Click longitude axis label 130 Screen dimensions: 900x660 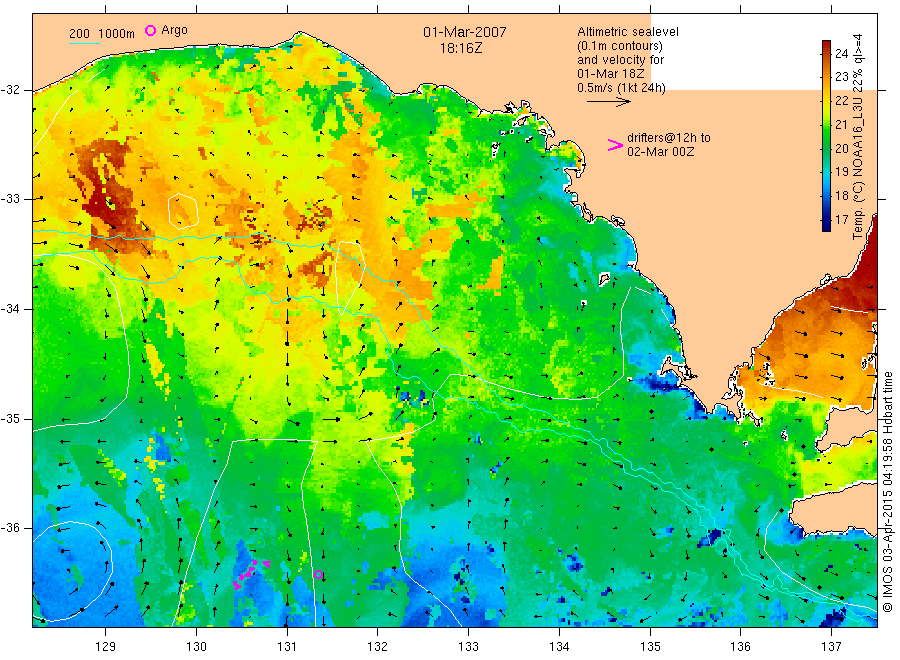(196, 647)
